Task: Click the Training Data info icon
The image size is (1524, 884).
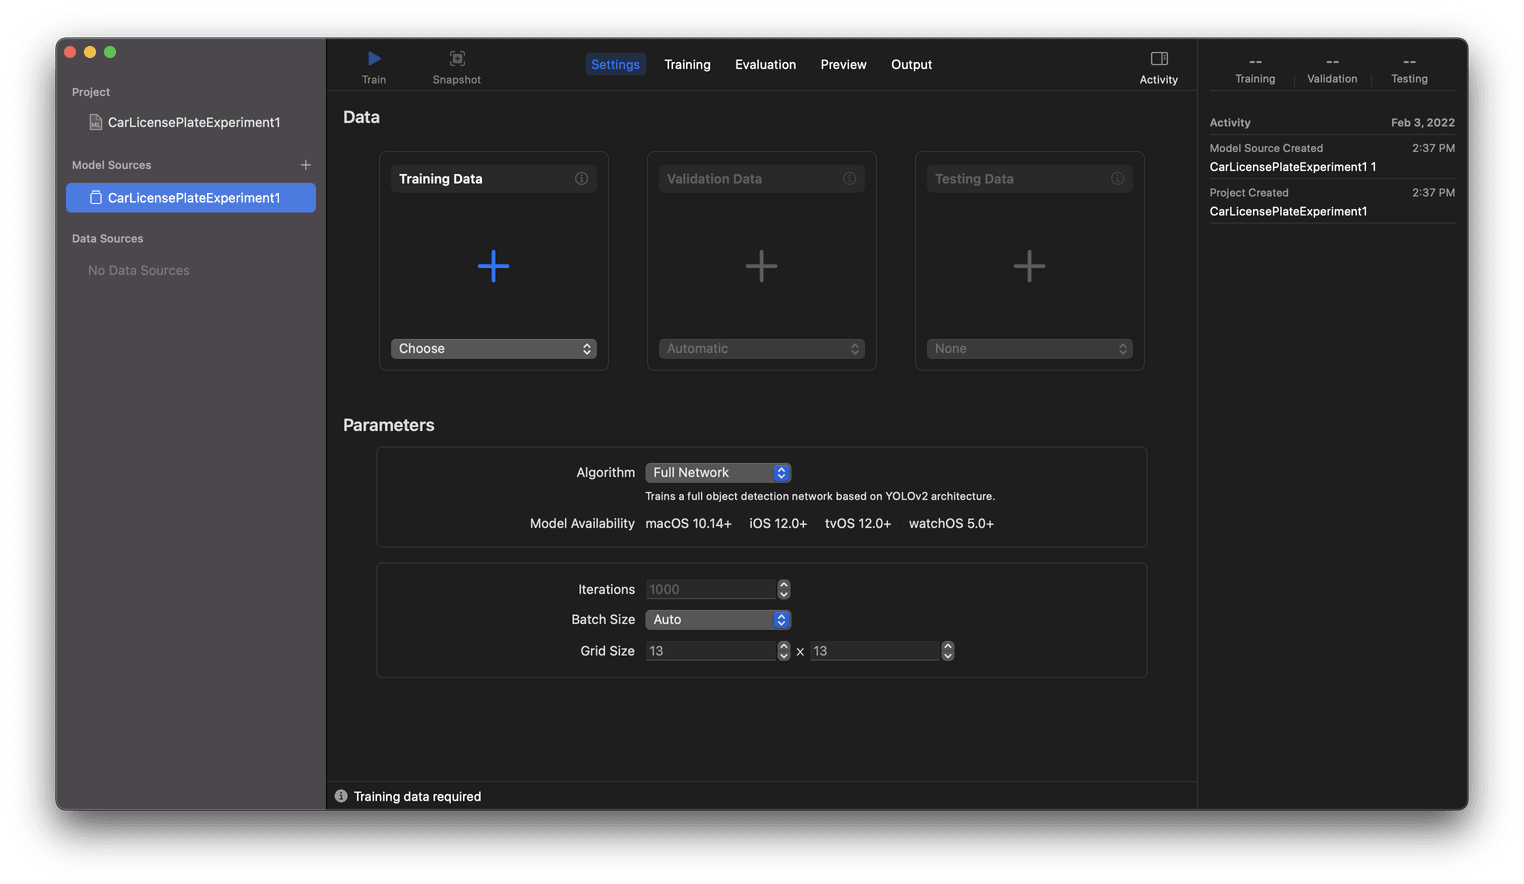Action: pos(581,178)
